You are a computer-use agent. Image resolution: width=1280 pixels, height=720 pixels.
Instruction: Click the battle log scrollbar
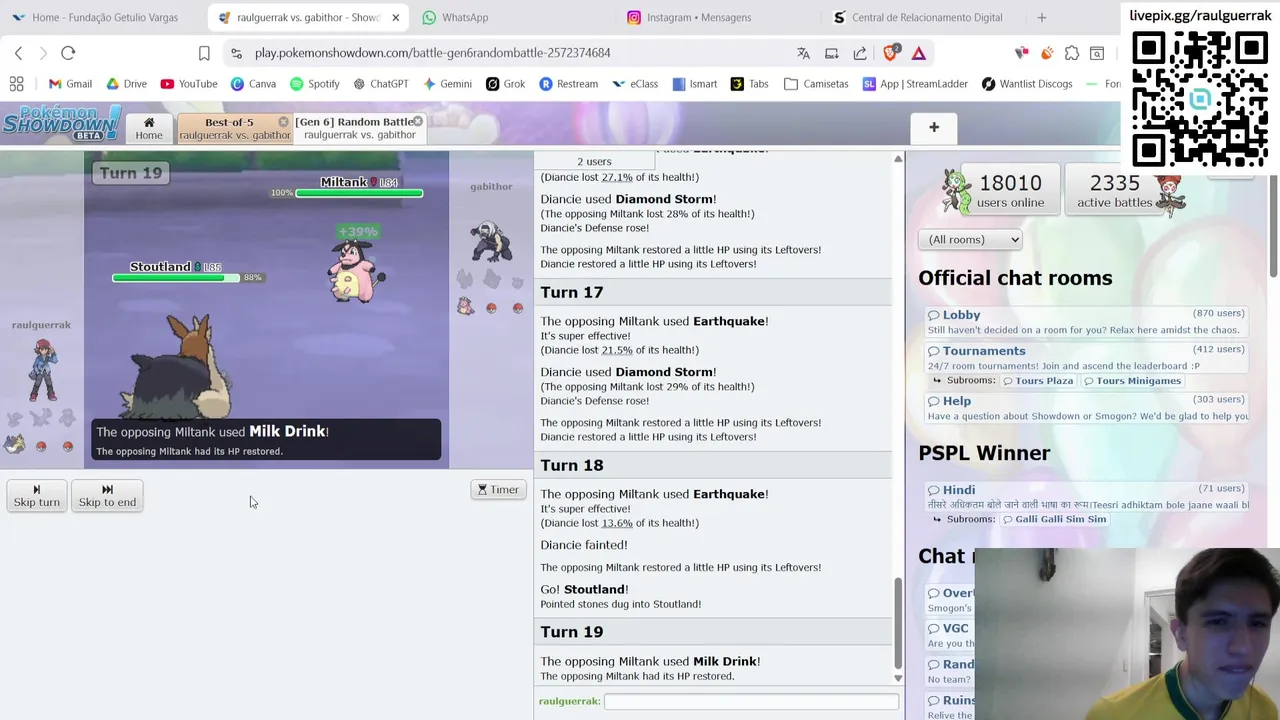click(x=897, y=625)
